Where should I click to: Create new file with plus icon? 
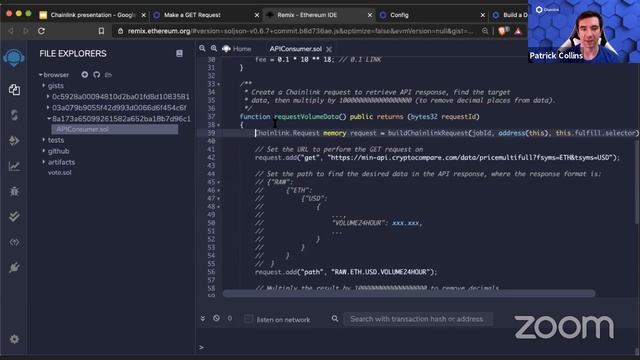tap(84, 75)
